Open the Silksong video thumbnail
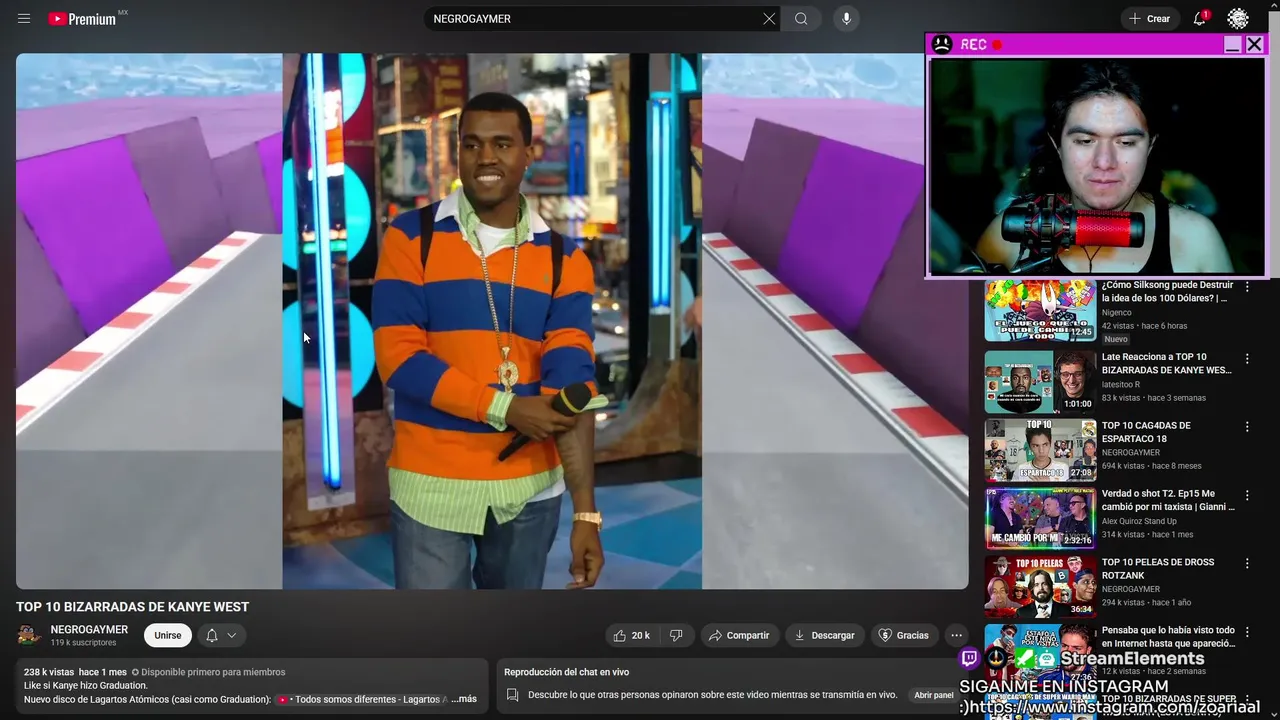1280x720 pixels. tap(1040, 311)
